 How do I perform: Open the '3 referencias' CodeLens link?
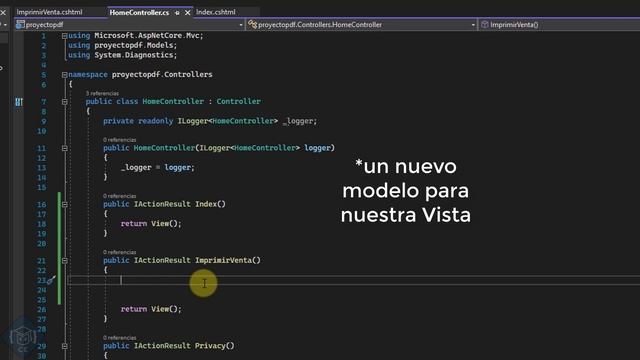coord(102,93)
